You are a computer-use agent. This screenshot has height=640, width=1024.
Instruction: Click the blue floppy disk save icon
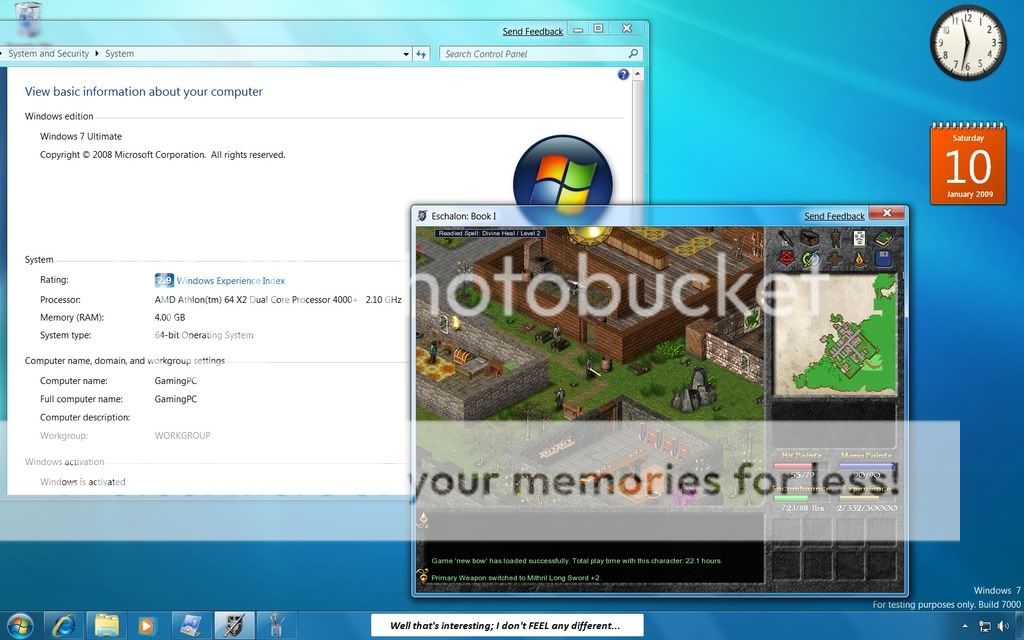click(x=883, y=260)
